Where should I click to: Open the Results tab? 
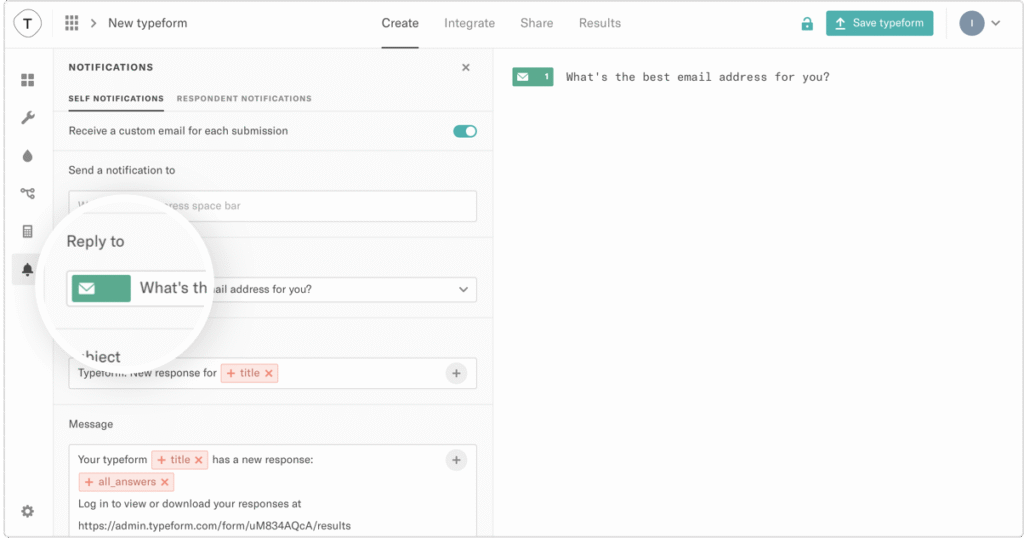point(599,23)
